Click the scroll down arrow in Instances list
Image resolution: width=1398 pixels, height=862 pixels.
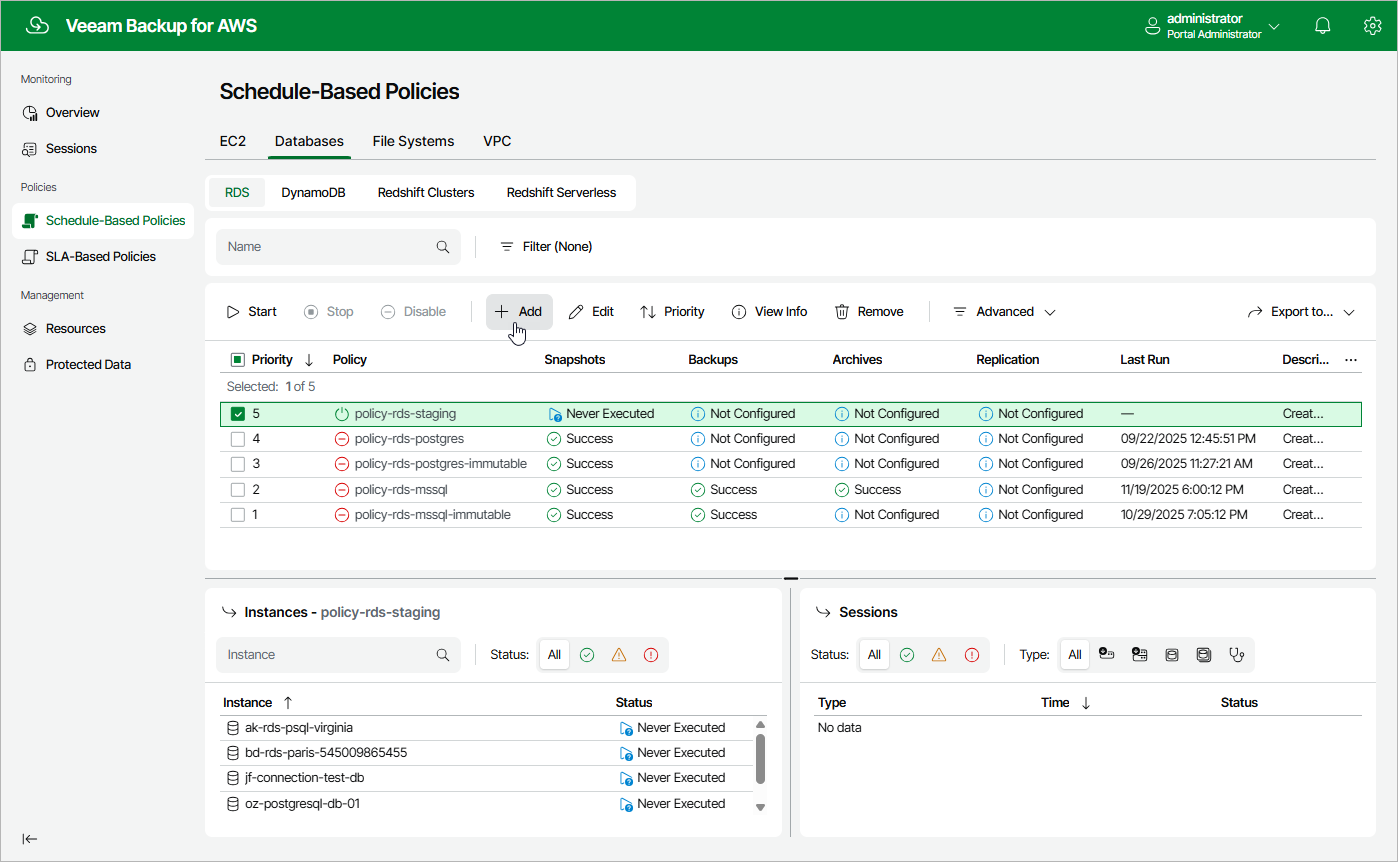pos(760,807)
